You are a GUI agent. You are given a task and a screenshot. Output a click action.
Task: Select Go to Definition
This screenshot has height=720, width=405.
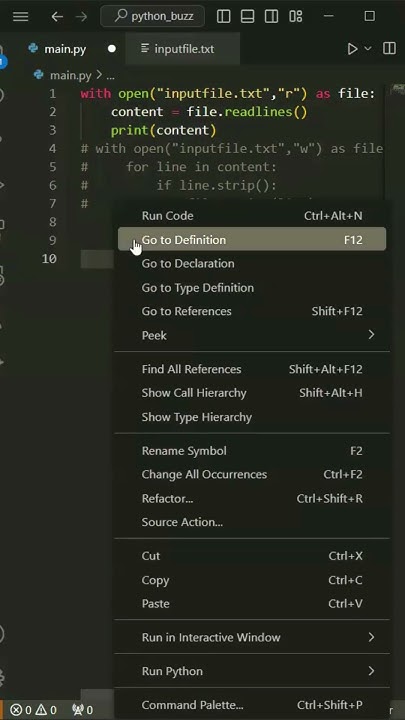click(252, 240)
